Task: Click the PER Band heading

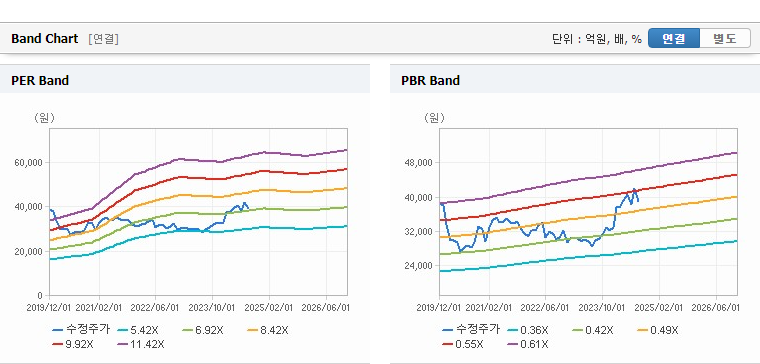Action: point(40,80)
